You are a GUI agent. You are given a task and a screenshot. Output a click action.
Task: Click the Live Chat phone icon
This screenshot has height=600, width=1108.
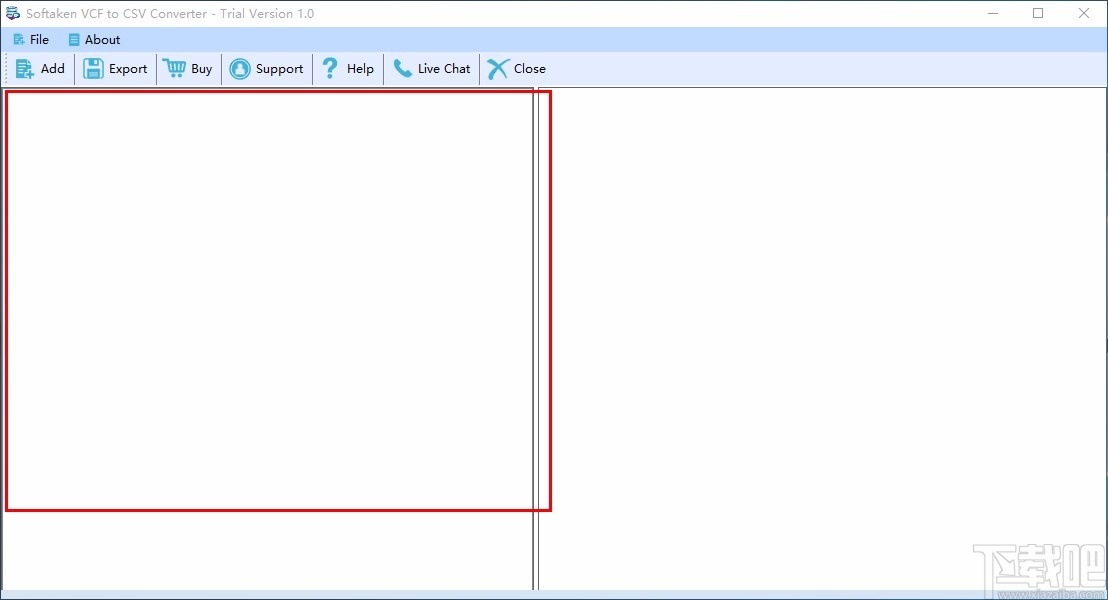pyautogui.click(x=400, y=68)
